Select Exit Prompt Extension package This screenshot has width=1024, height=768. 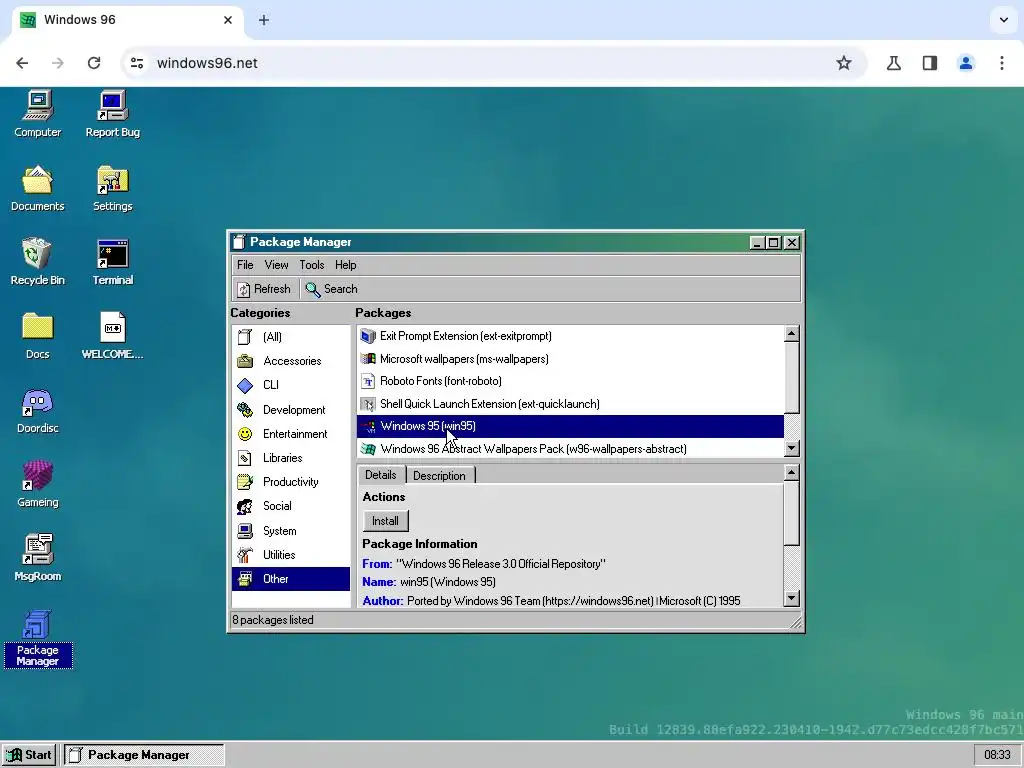pos(570,336)
